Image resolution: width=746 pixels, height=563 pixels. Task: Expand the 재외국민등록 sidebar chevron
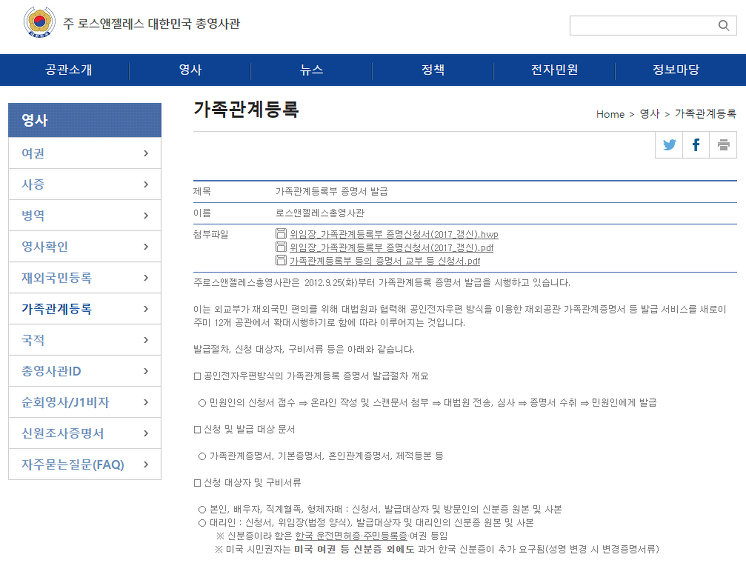click(146, 277)
